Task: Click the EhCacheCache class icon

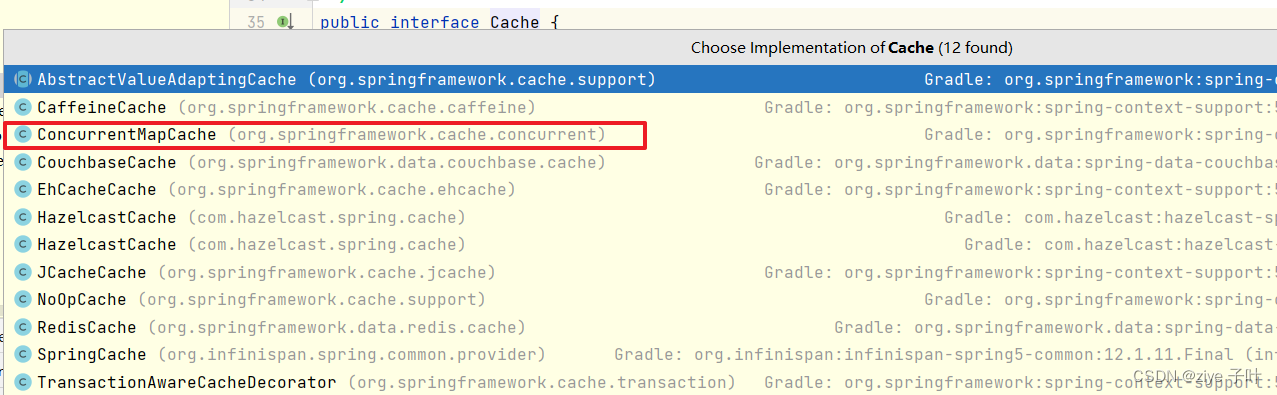Action: pos(23,189)
